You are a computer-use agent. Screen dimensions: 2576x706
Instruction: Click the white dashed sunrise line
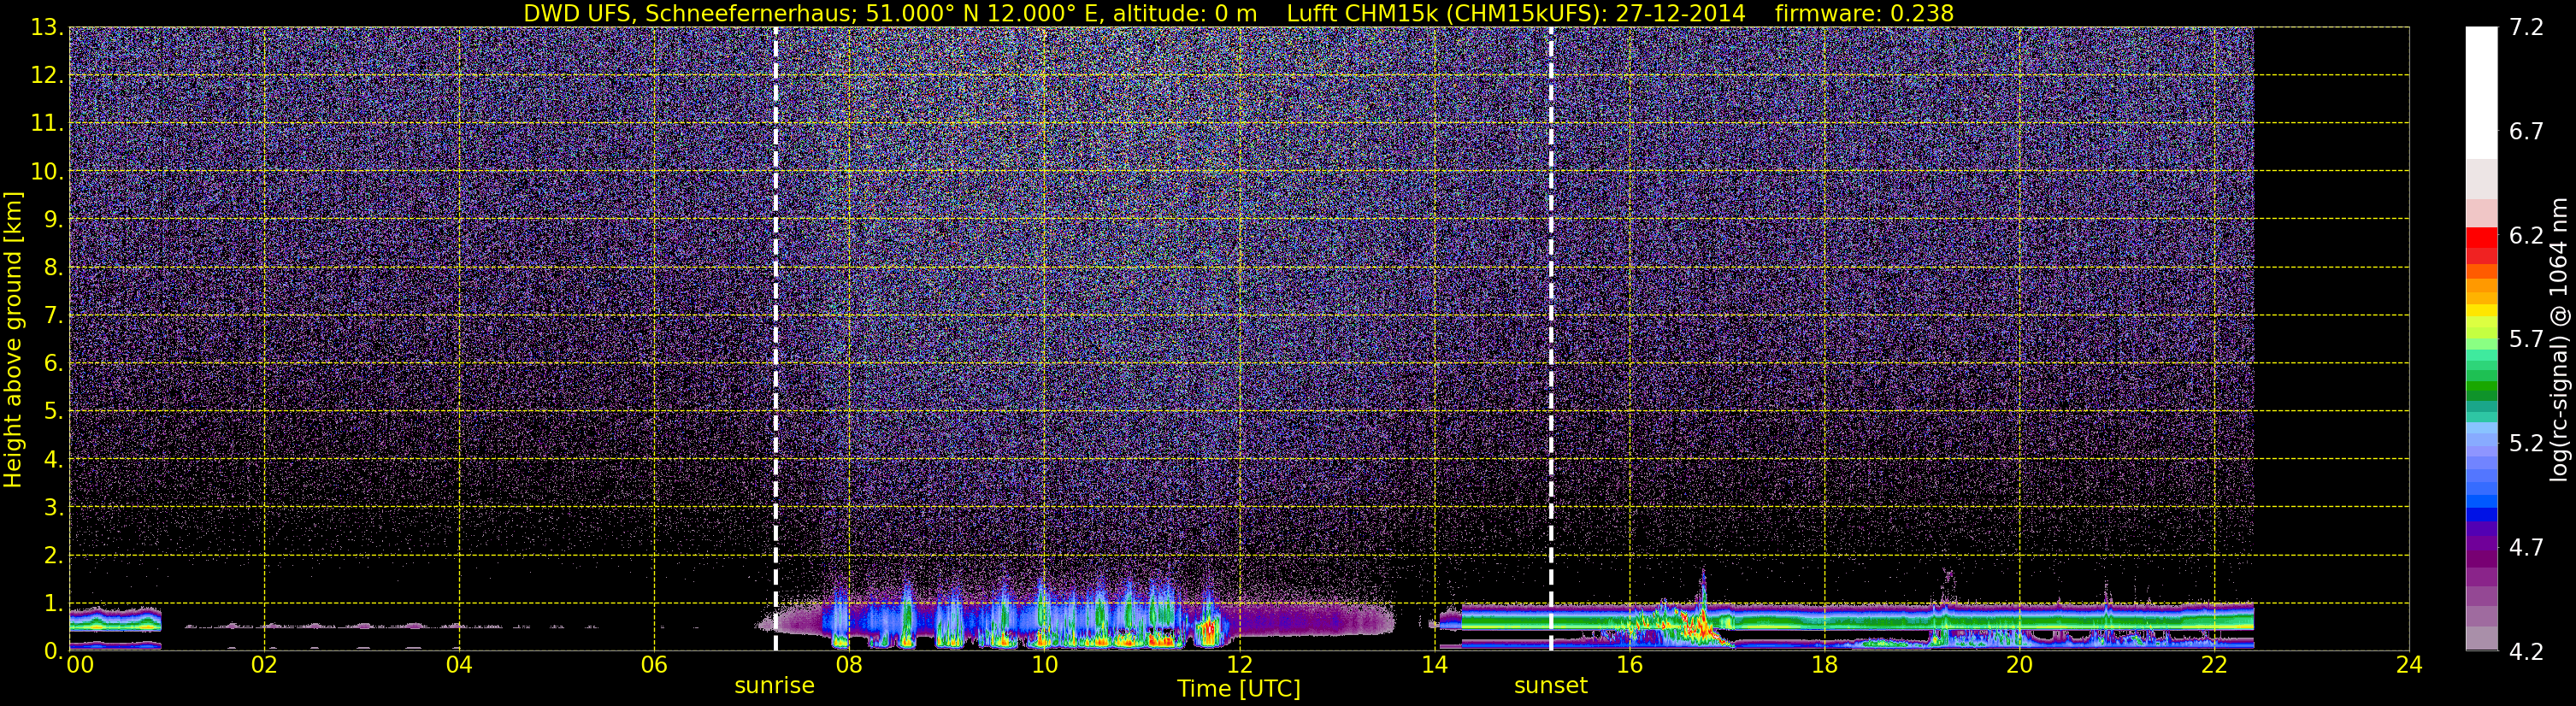tap(776, 338)
